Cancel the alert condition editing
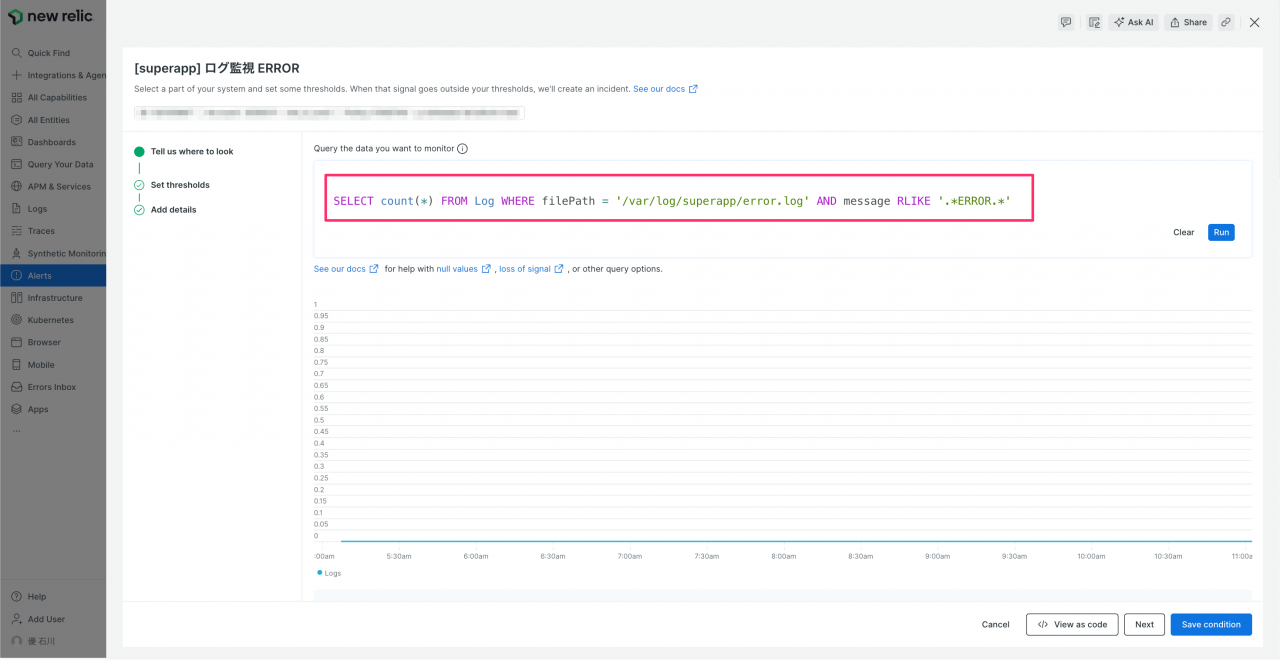Screen dimensions: 1280x660 tap(995, 624)
